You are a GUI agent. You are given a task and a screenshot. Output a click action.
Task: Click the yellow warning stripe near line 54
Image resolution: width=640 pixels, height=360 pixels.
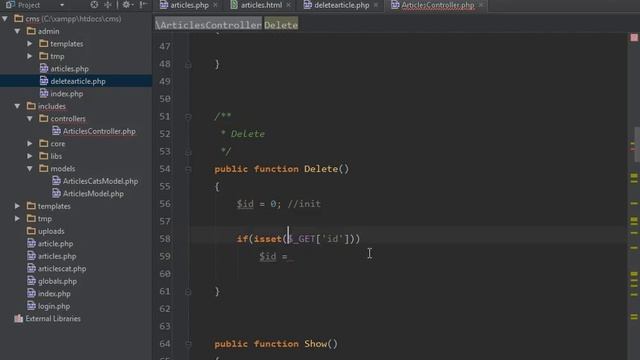(634, 176)
